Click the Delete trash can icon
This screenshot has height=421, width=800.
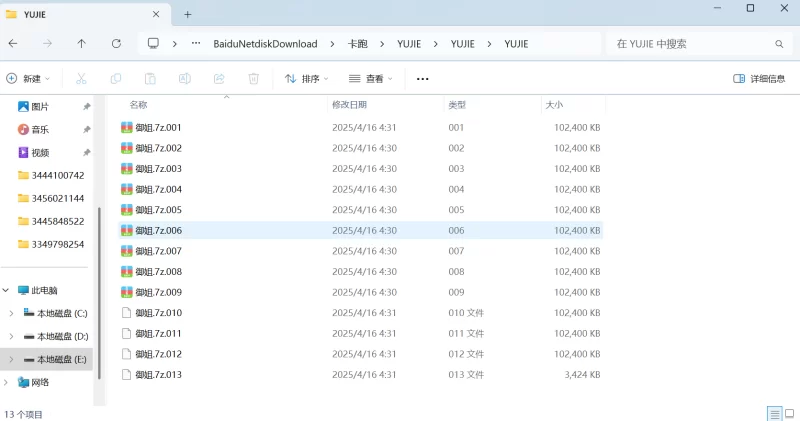tap(254, 79)
